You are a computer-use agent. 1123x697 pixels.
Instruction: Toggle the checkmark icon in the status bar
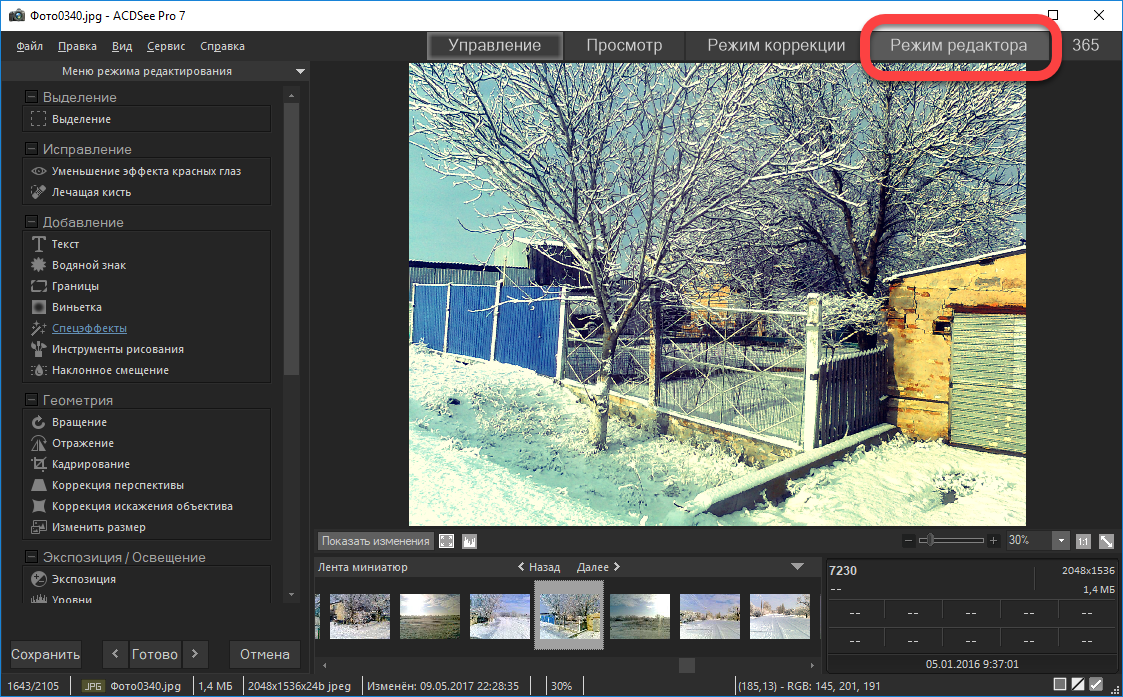tap(1096, 685)
